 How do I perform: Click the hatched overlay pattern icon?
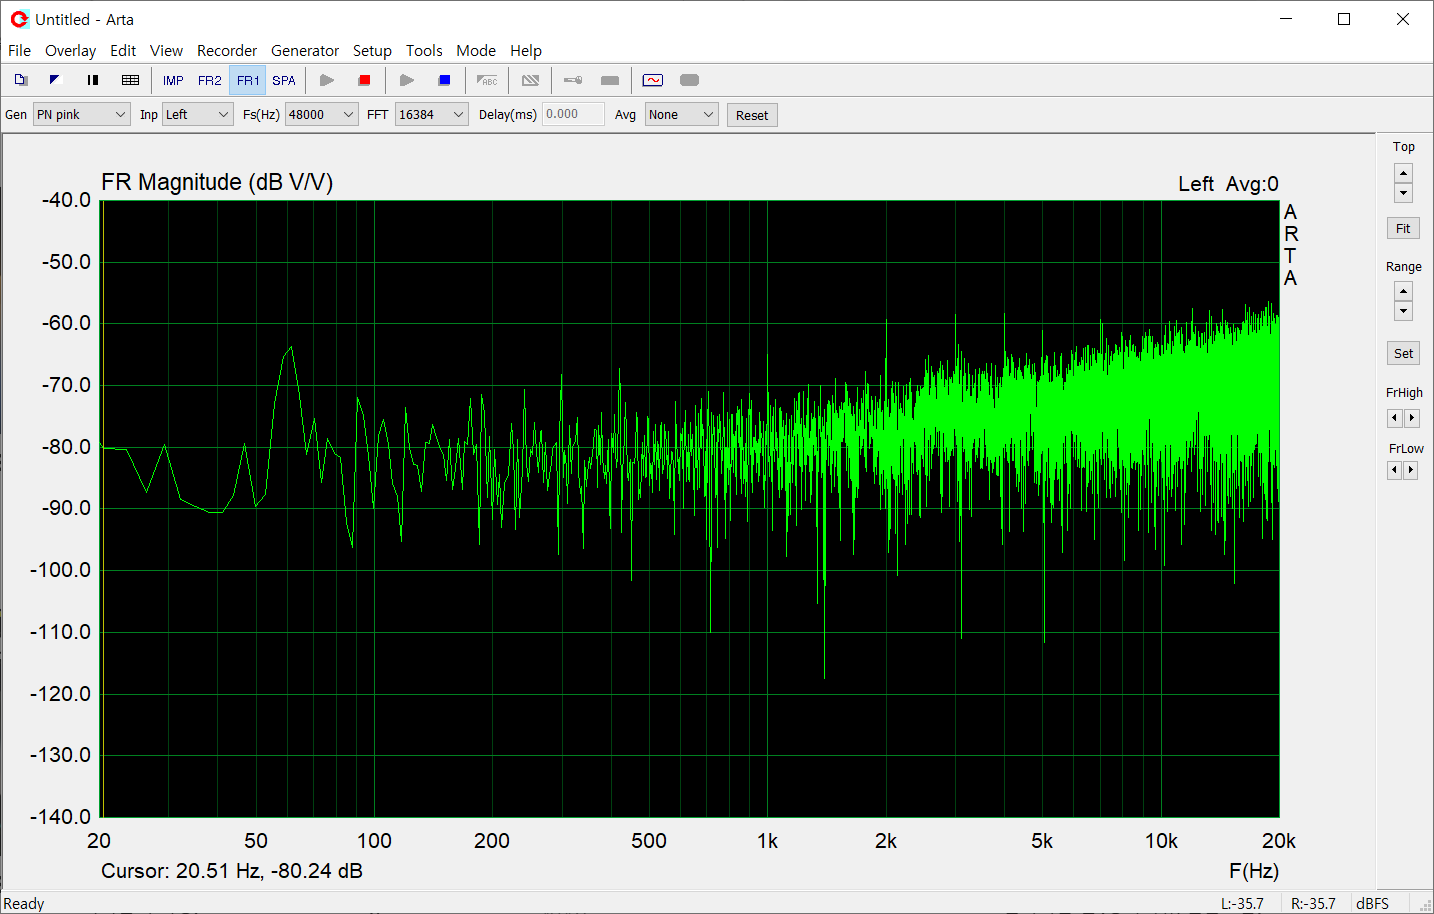click(531, 80)
